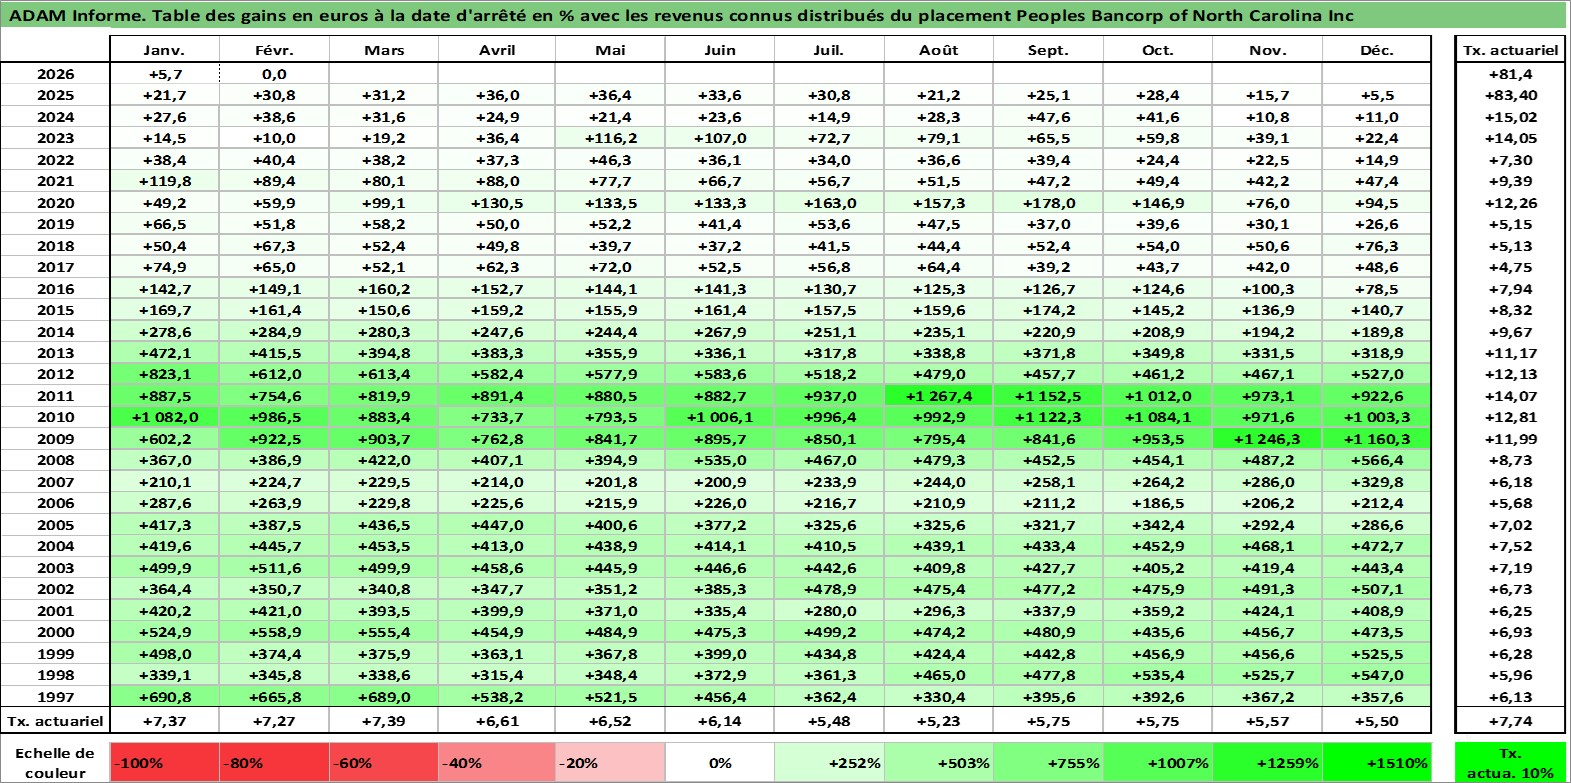
Task: Click the '+1 246,3' cell in November 2009
Action: (x=1267, y=439)
